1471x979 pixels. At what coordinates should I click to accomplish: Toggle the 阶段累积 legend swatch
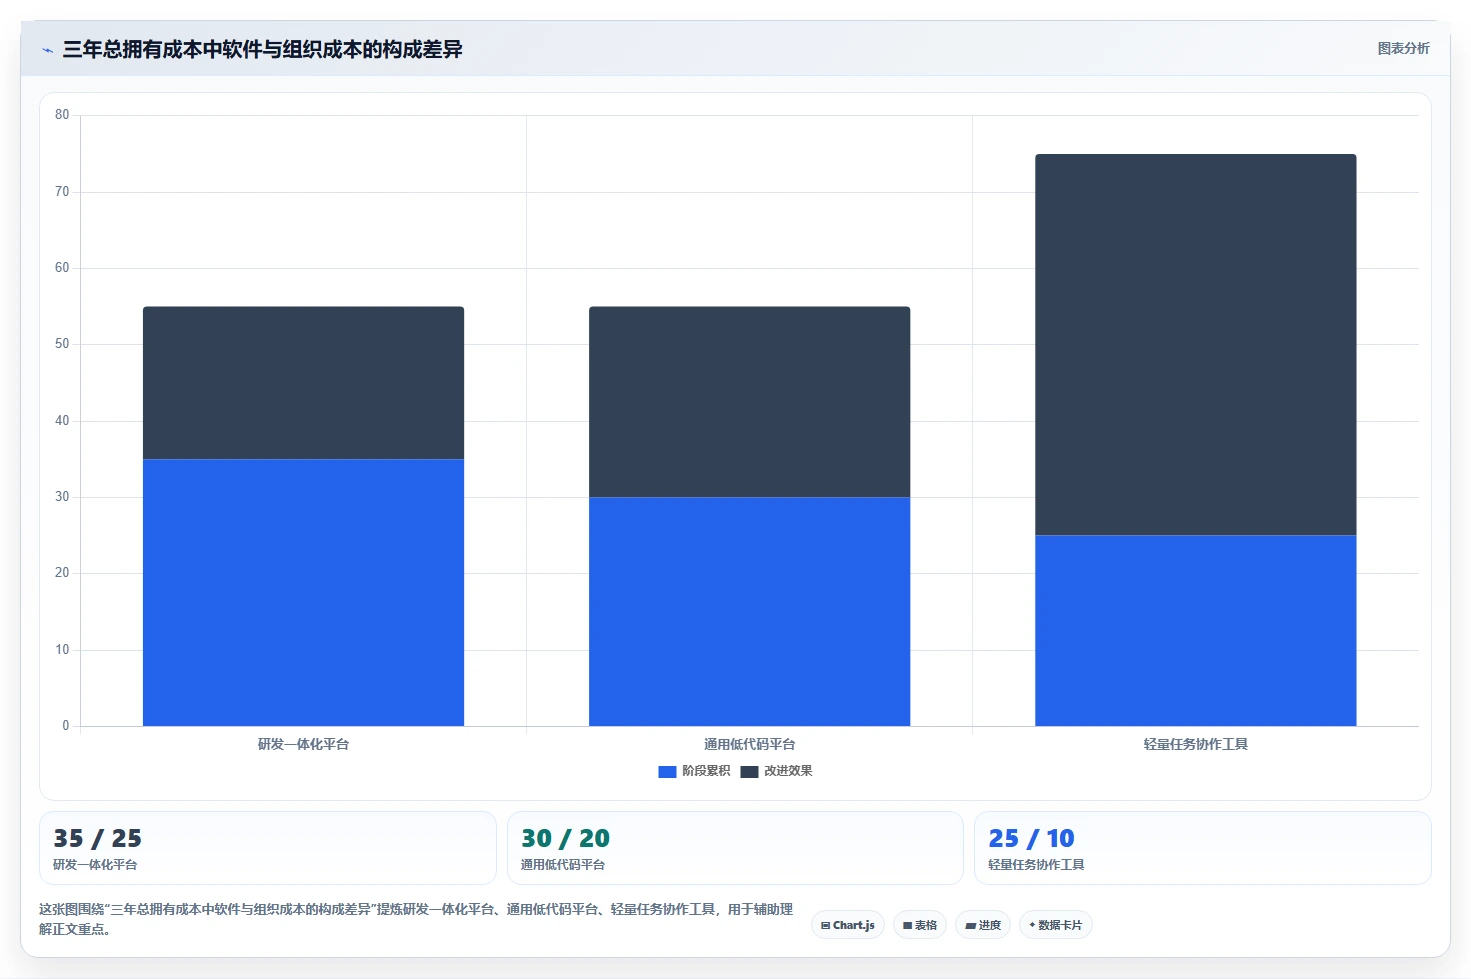click(667, 771)
